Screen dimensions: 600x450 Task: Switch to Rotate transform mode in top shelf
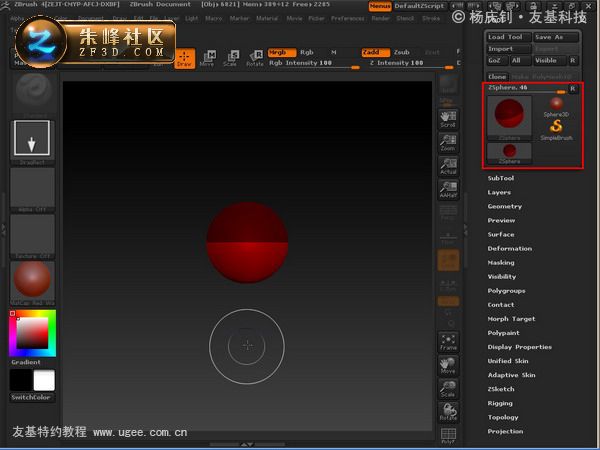pos(254,59)
